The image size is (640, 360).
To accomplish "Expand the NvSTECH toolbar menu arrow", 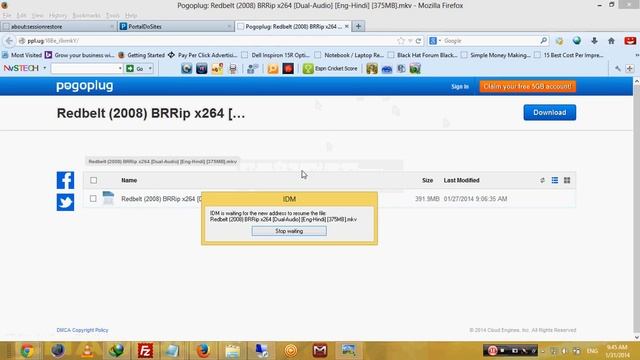I will click(x=44, y=68).
